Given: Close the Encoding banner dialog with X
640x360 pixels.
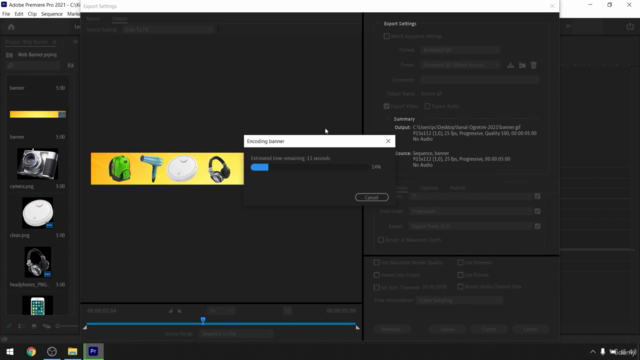Looking at the screenshot, I should click(388, 141).
